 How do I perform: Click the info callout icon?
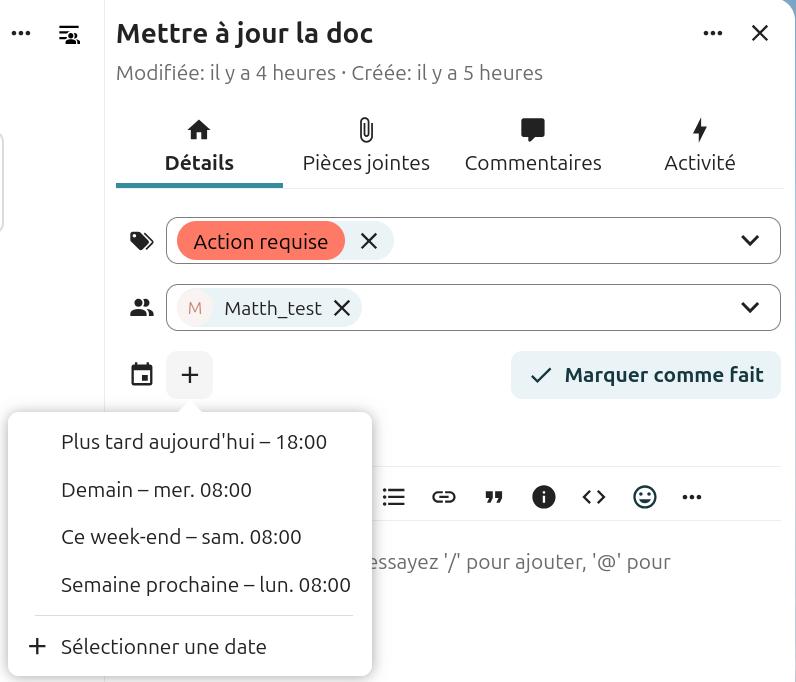point(544,497)
